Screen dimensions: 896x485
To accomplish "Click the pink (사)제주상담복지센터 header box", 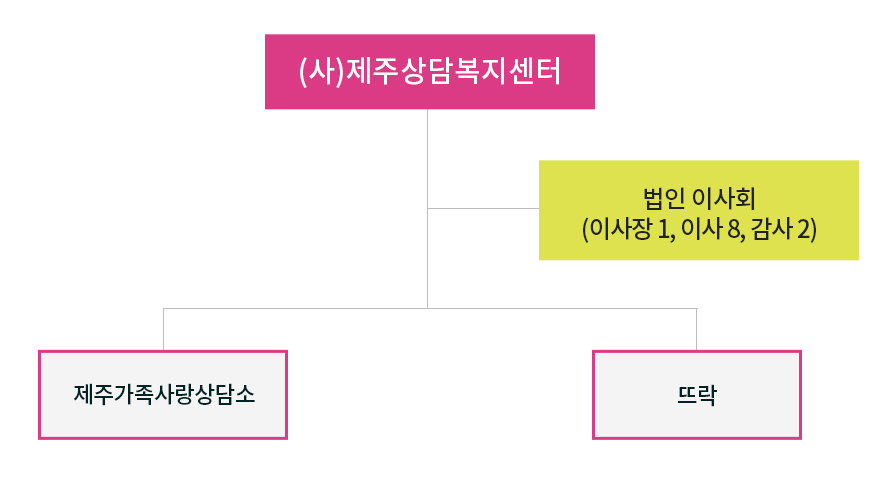I will point(430,71).
